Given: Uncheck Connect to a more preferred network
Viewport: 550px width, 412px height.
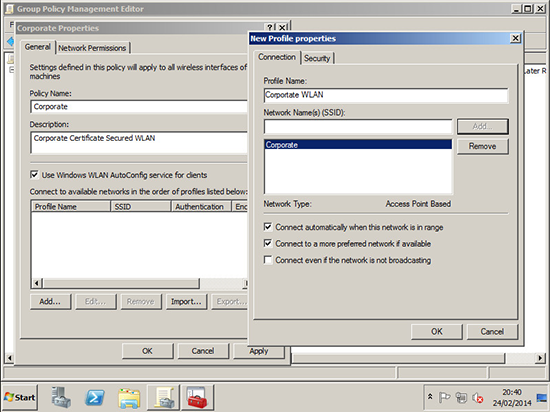Looking at the screenshot, I should pos(268,243).
